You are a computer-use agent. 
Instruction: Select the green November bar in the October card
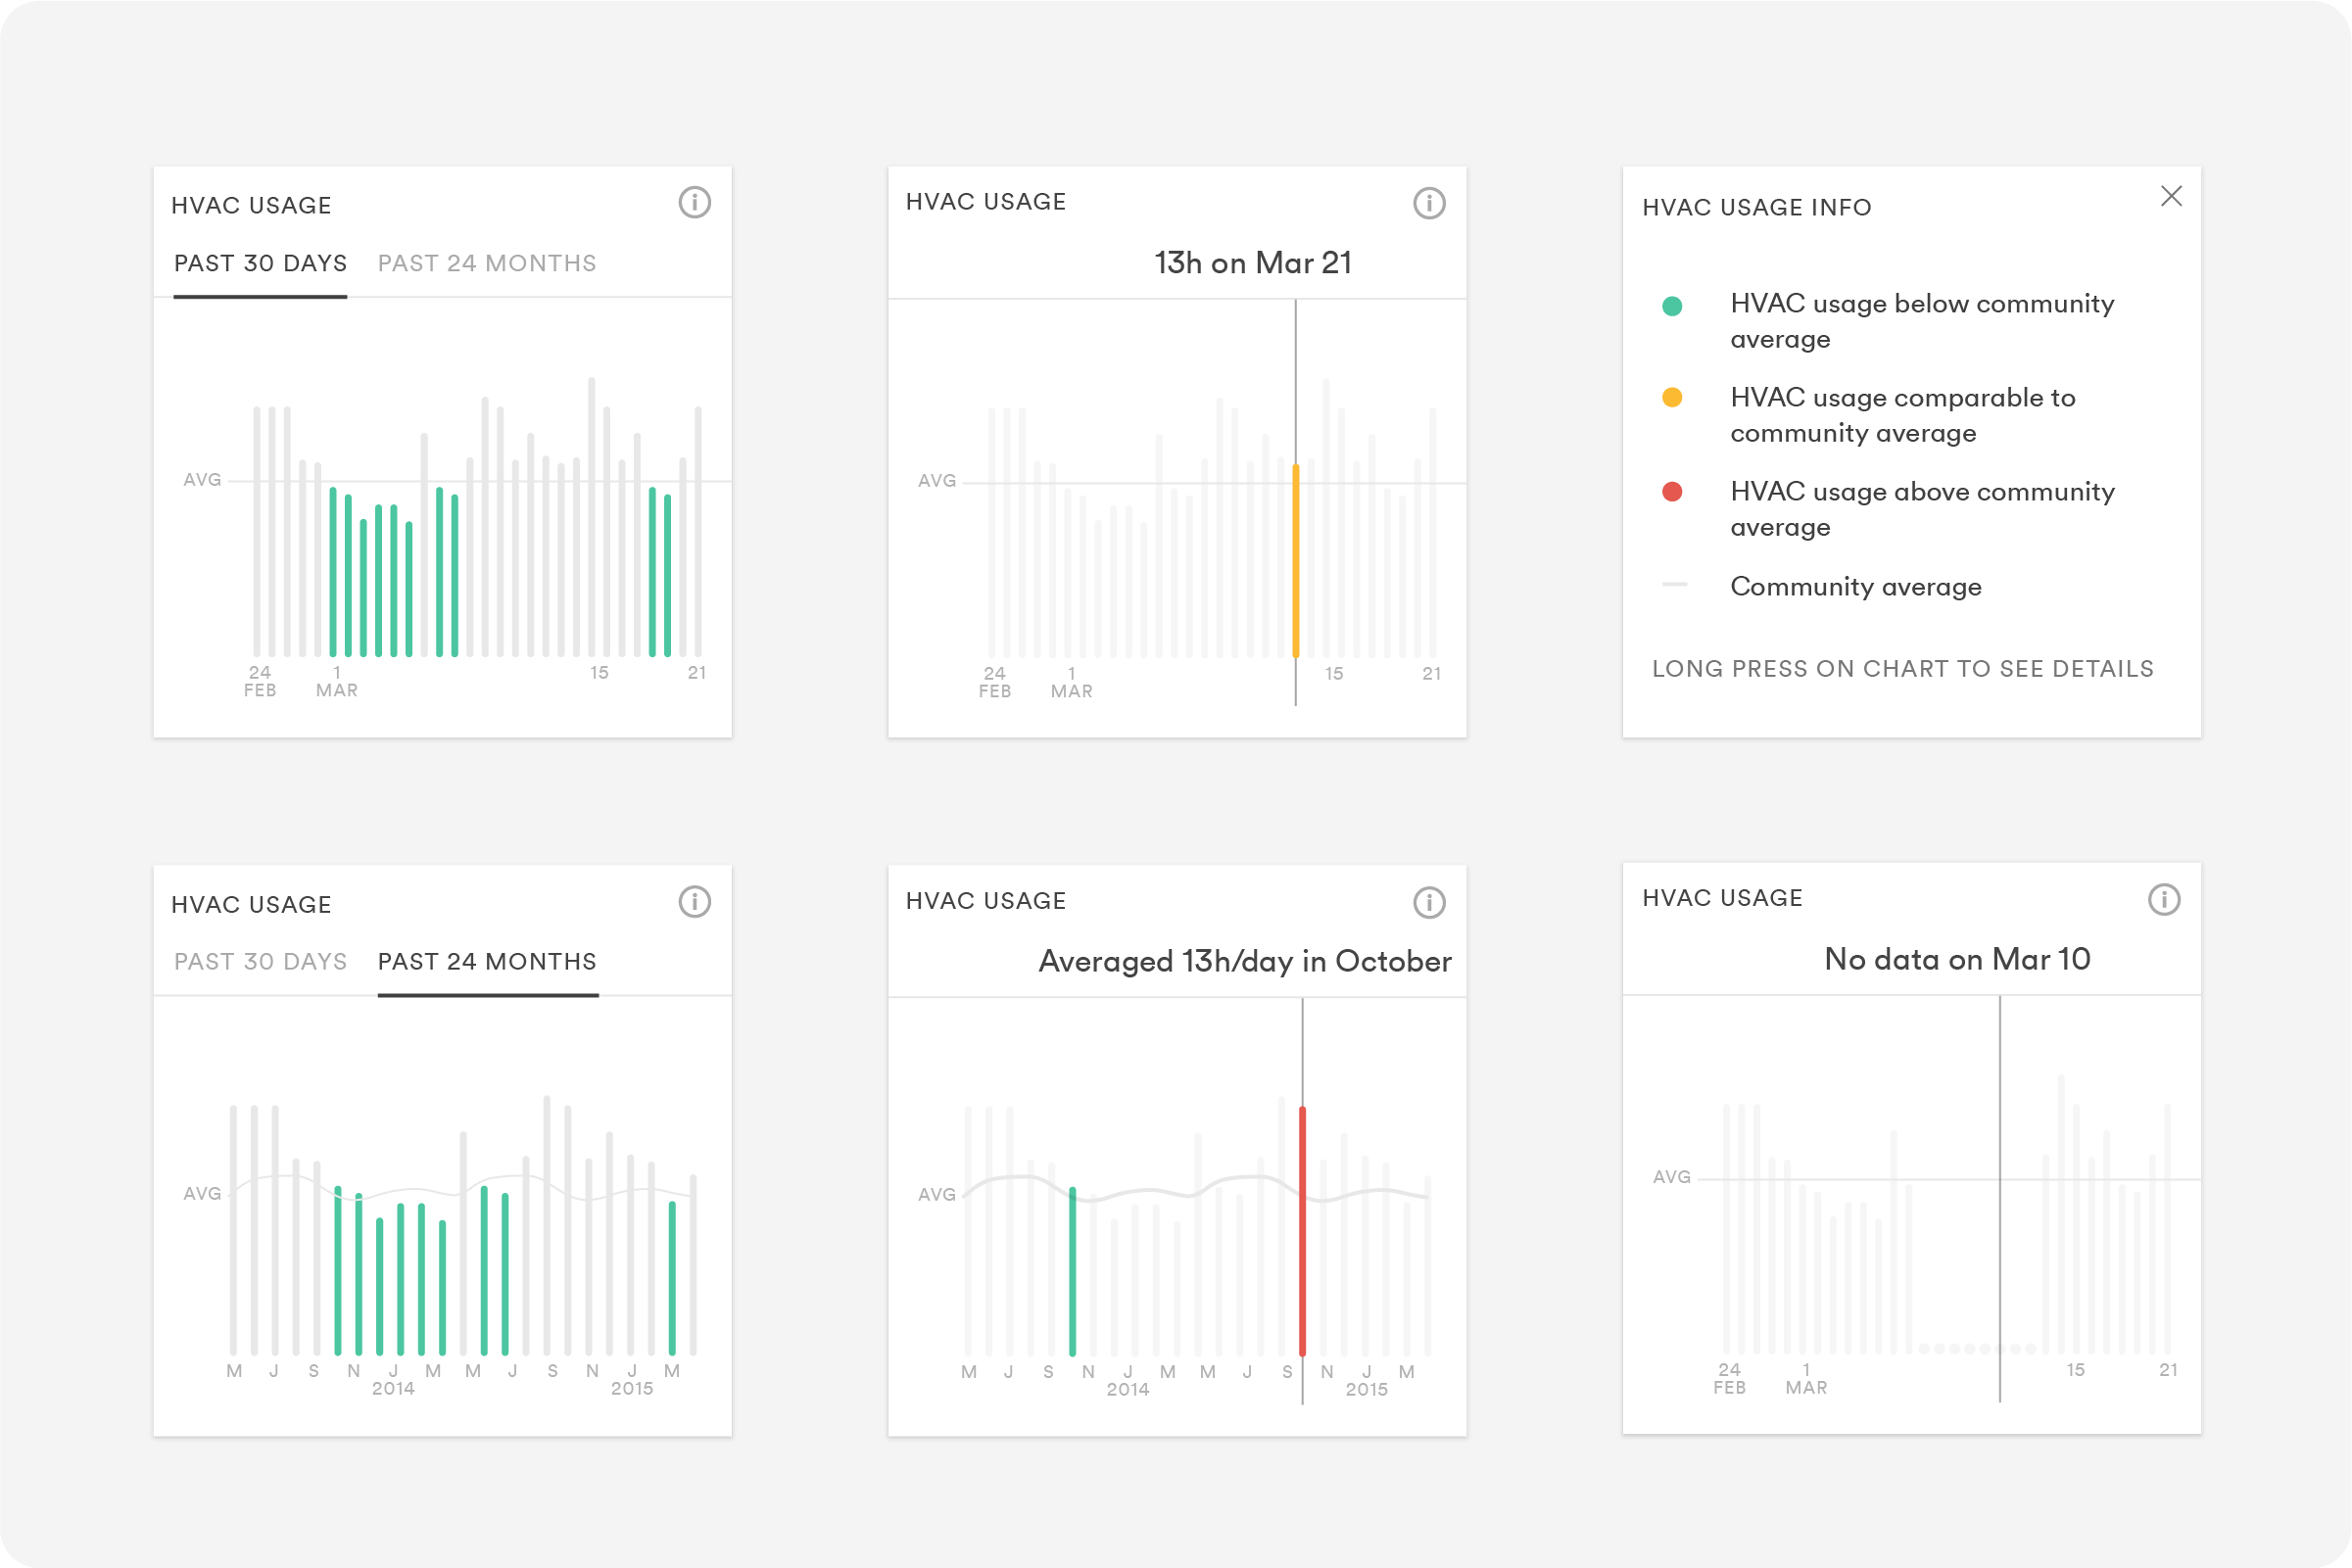1073,1270
